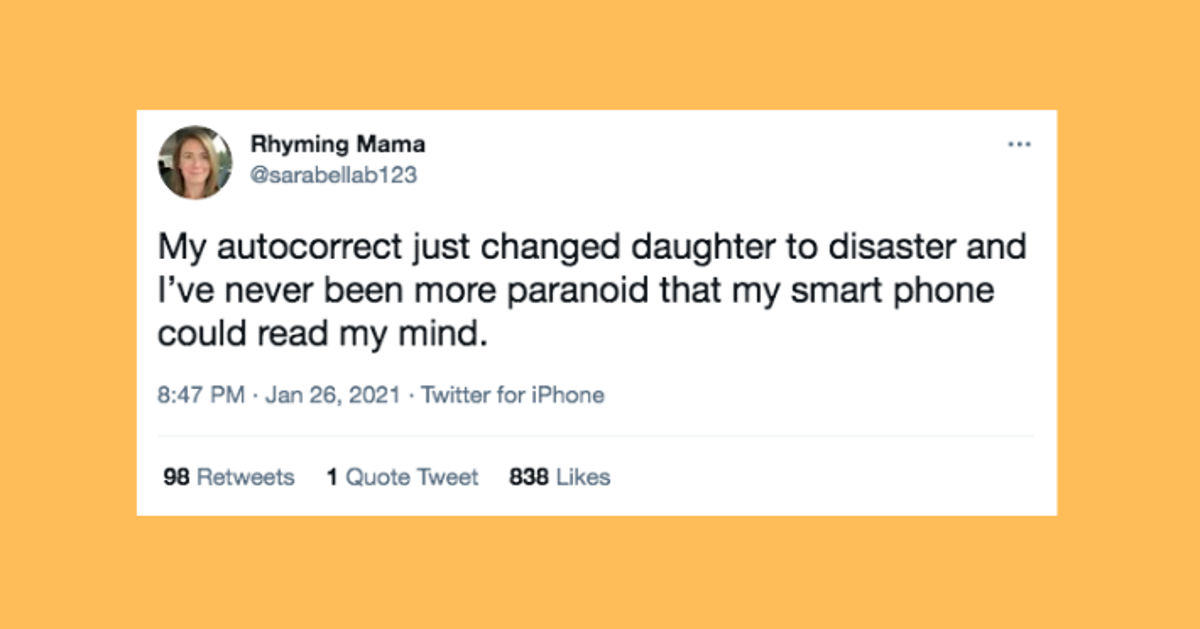Visit the @sarabellab123 handle profile
This screenshot has height=629, width=1200.
pyautogui.click(x=333, y=175)
